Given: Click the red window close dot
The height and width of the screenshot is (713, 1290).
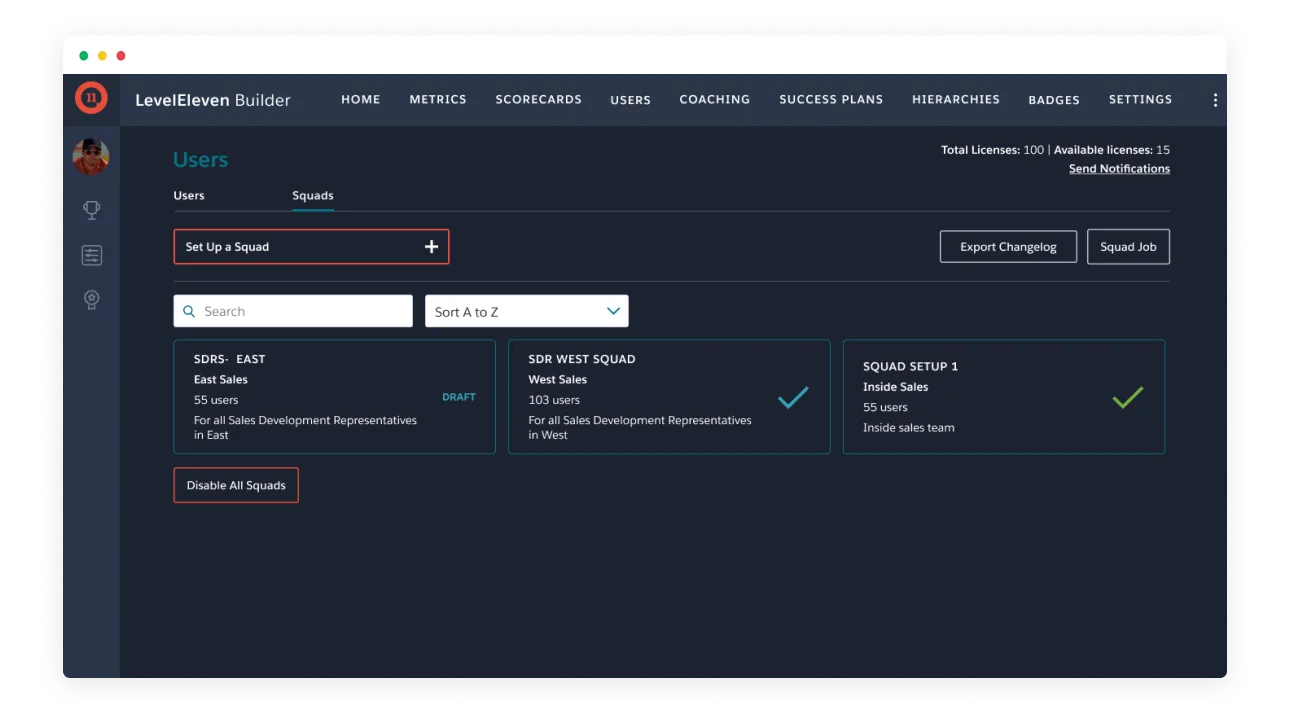Looking at the screenshot, I should click(x=121, y=56).
